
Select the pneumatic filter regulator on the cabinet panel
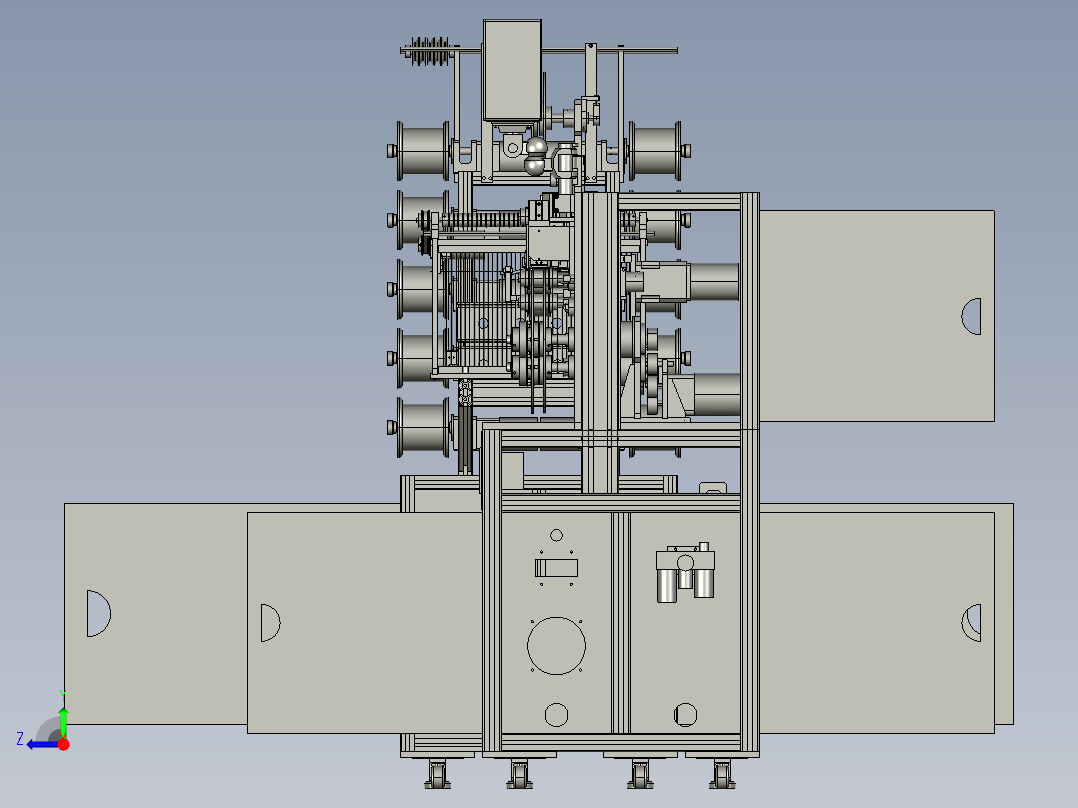[685, 572]
